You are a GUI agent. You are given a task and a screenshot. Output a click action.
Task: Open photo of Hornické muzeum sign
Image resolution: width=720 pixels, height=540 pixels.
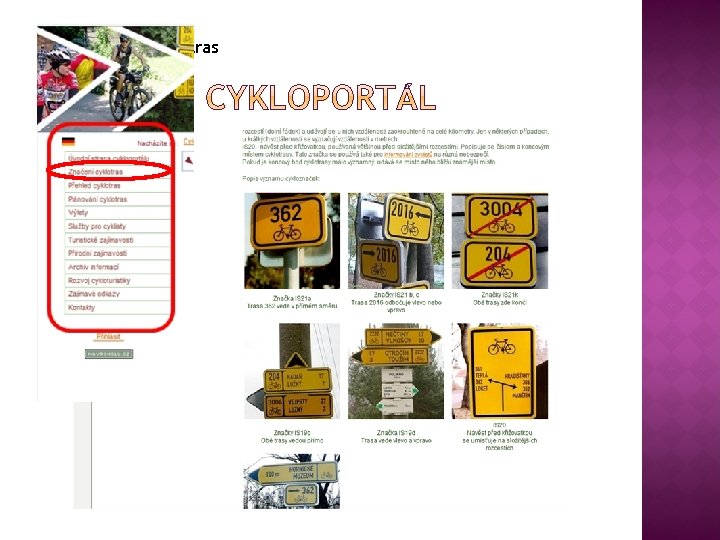pos(292,481)
